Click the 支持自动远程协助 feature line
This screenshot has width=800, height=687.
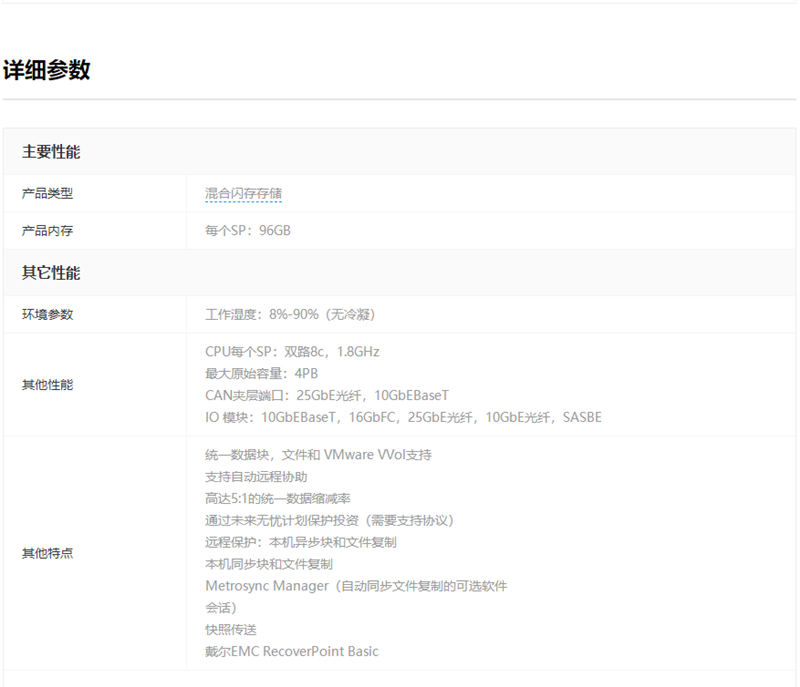(x=256, y=477)
